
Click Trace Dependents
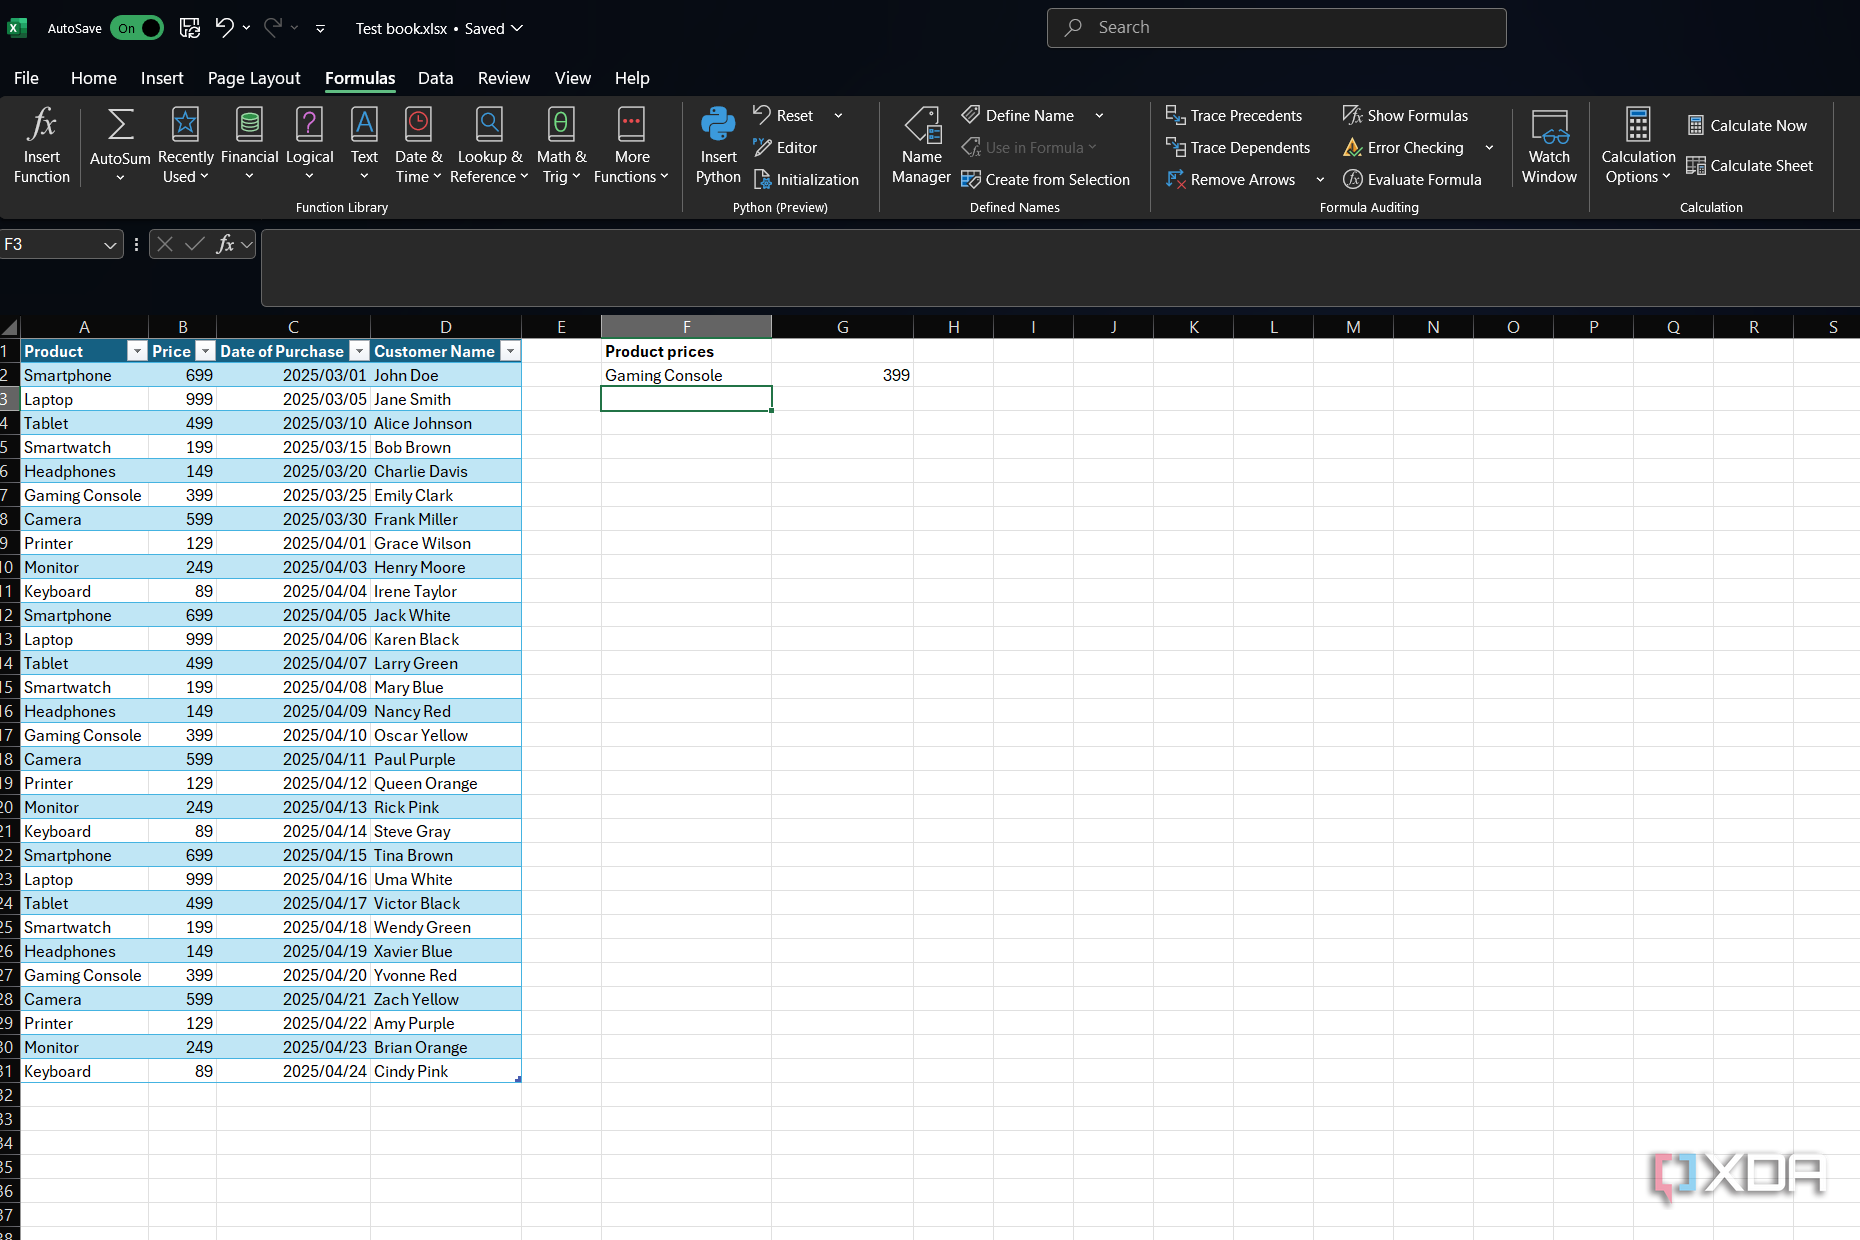coord(1238,147)
